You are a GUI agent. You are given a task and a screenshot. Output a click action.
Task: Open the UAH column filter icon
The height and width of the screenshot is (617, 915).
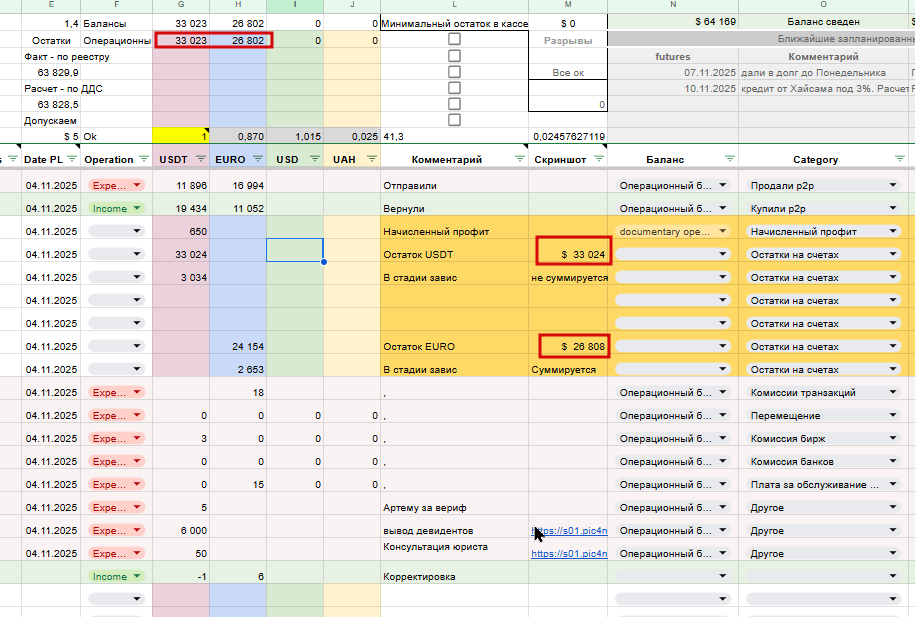click(372, 159)
